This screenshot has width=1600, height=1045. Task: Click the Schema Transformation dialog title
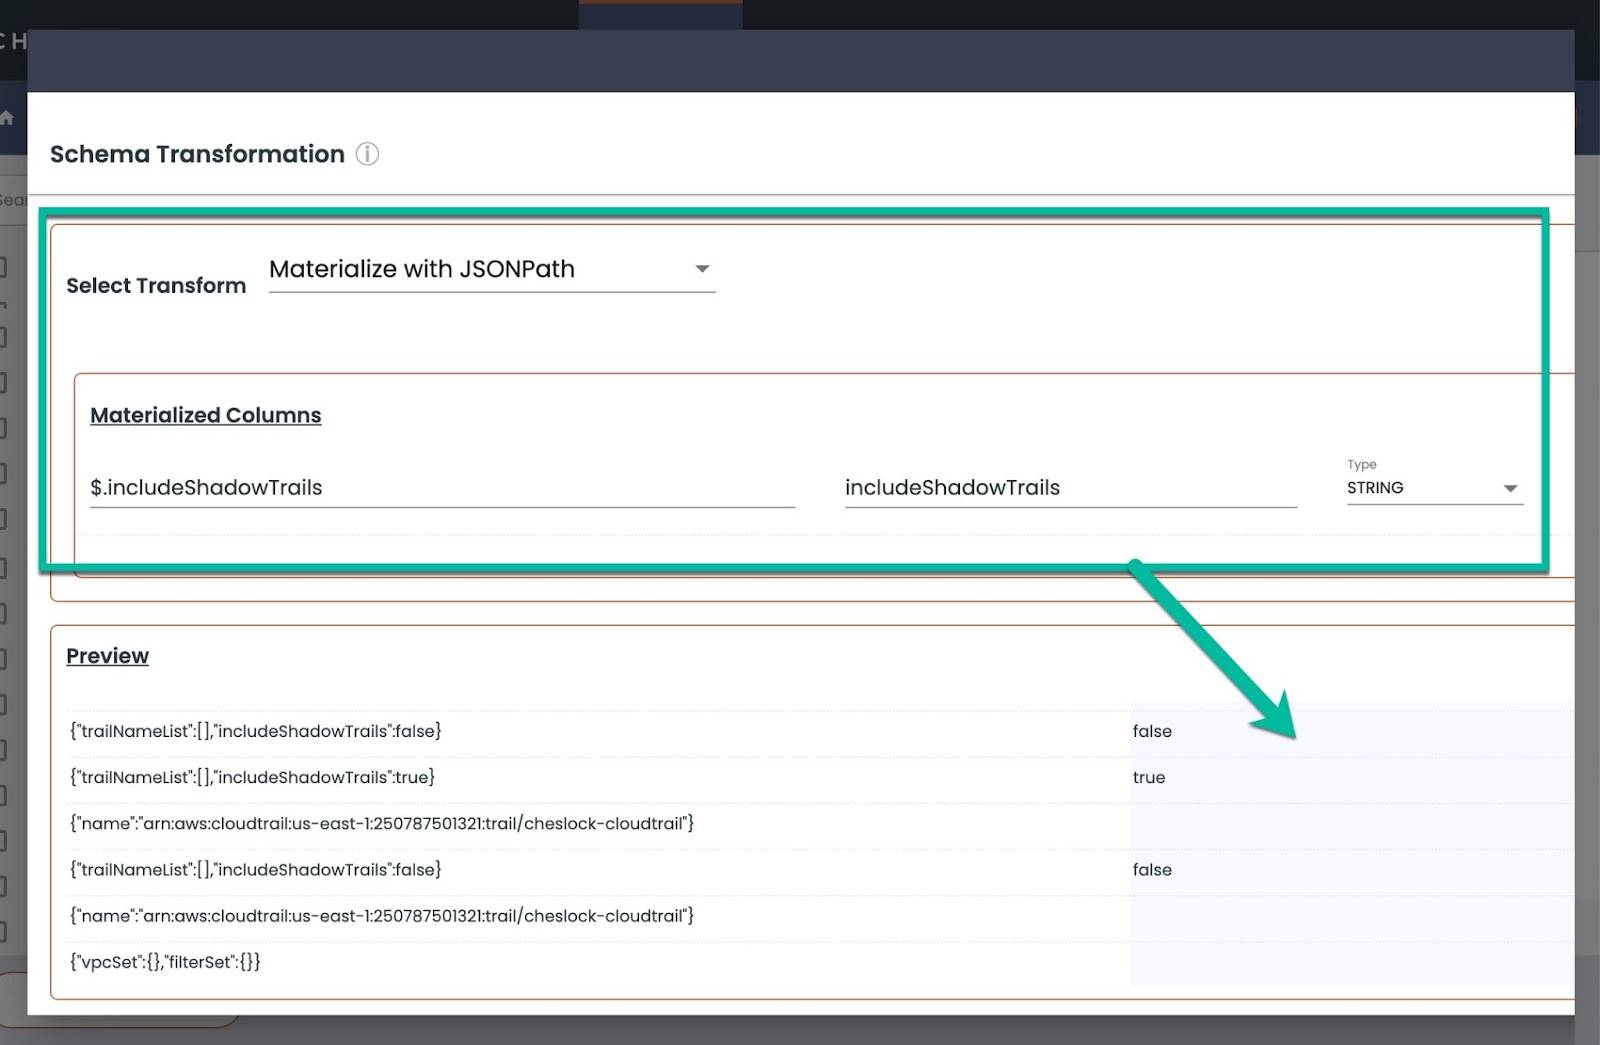click(x=197, y=154)
